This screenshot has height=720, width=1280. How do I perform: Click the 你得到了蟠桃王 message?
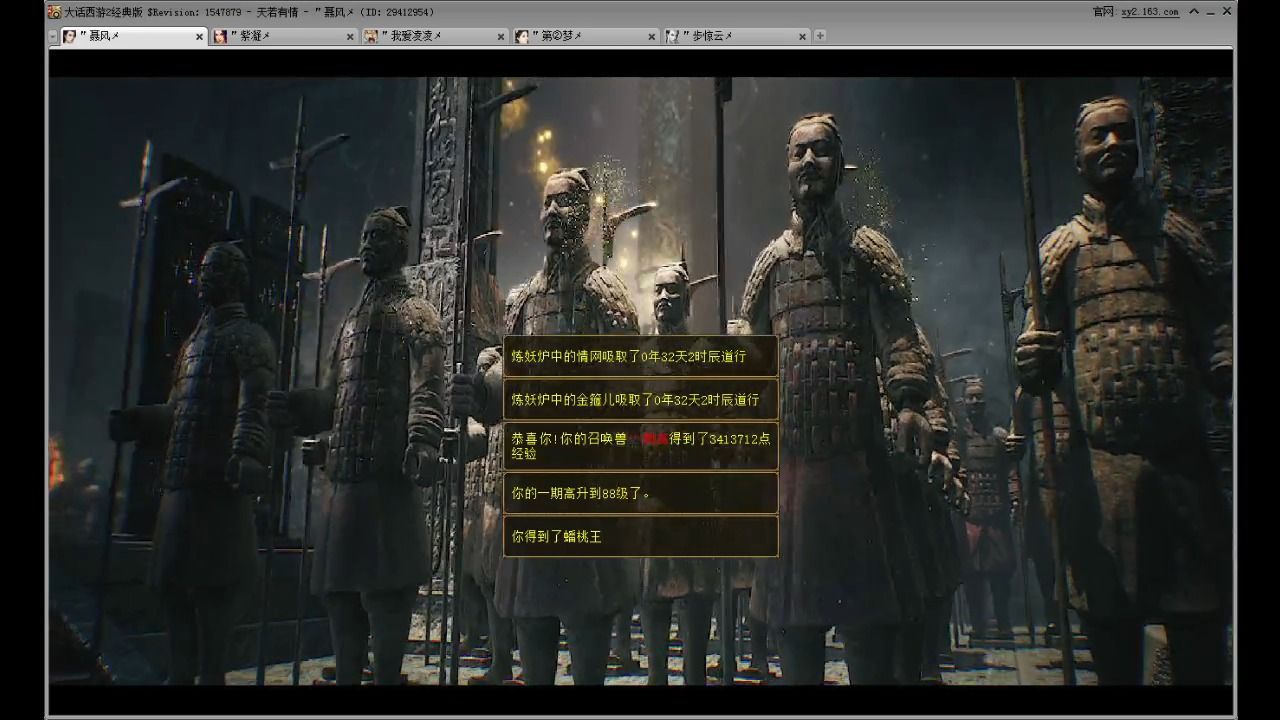(x=641, y=536)
